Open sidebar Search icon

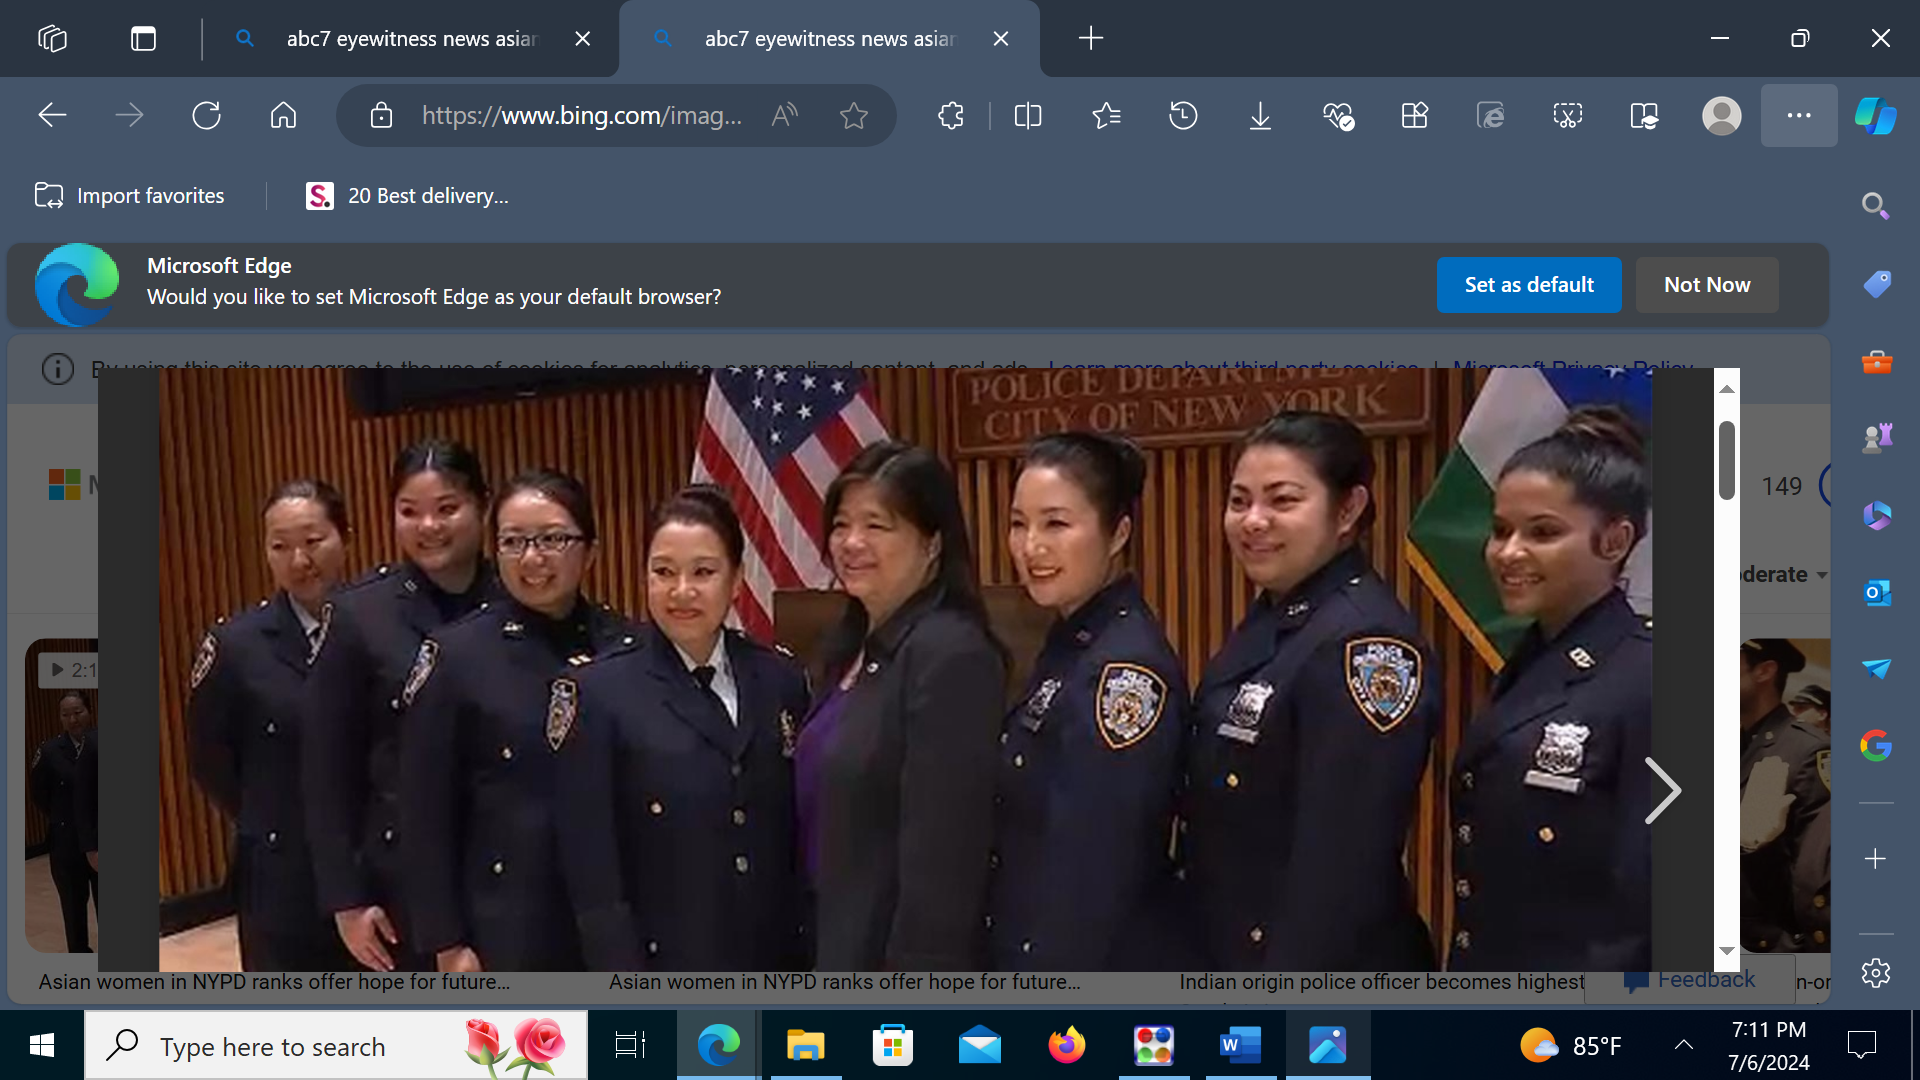coord(1876,206)
